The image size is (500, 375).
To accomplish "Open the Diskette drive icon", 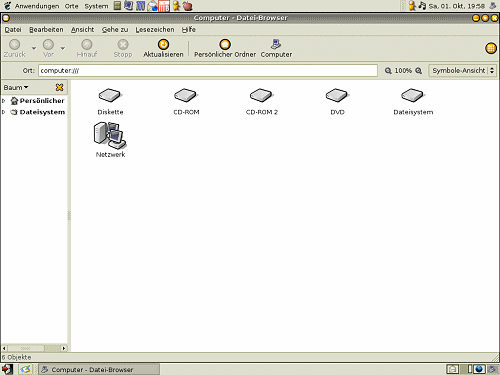I will click(110, 96).
